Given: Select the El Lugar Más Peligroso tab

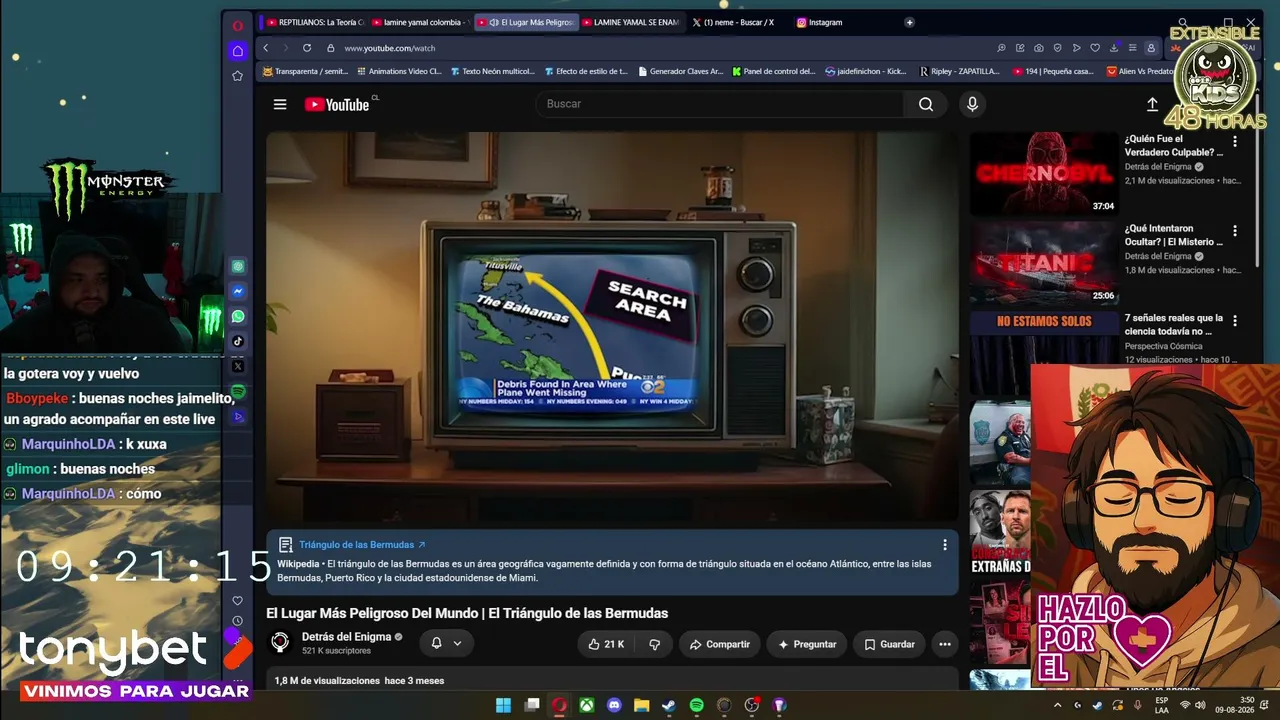Looking at the screenshot, I should [526, 22].
